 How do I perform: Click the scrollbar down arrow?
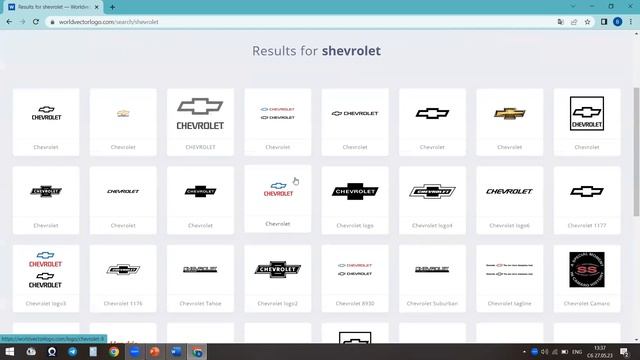636,340
